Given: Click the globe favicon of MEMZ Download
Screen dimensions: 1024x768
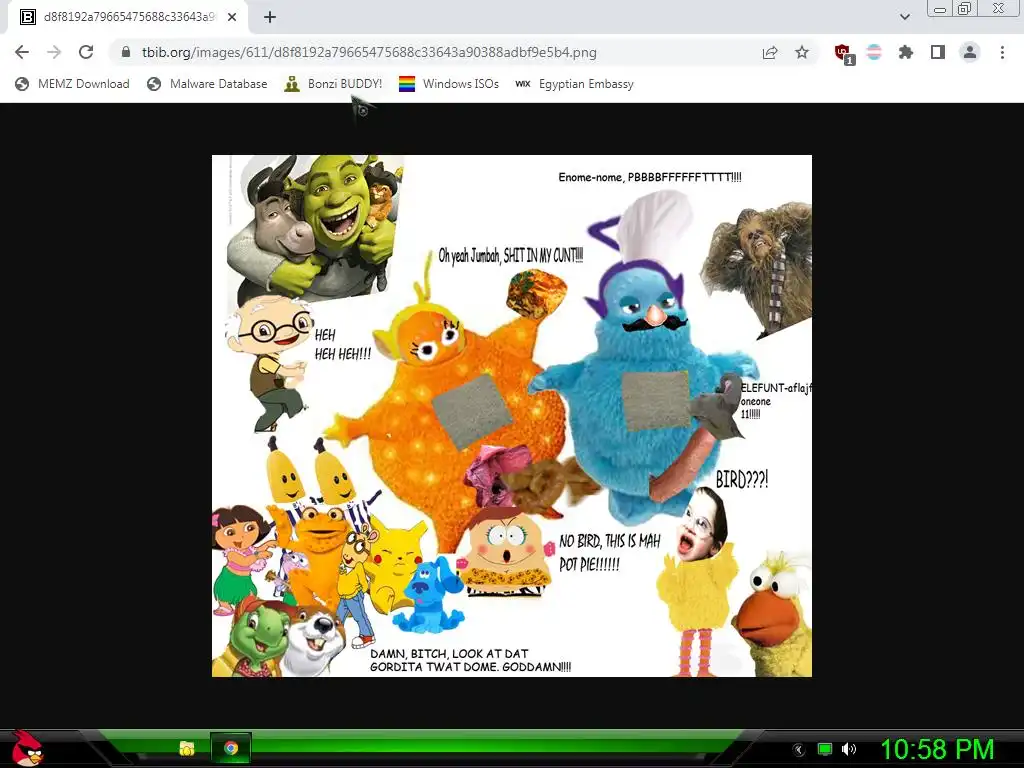Looking at the screenshot, I should point(22,84).
